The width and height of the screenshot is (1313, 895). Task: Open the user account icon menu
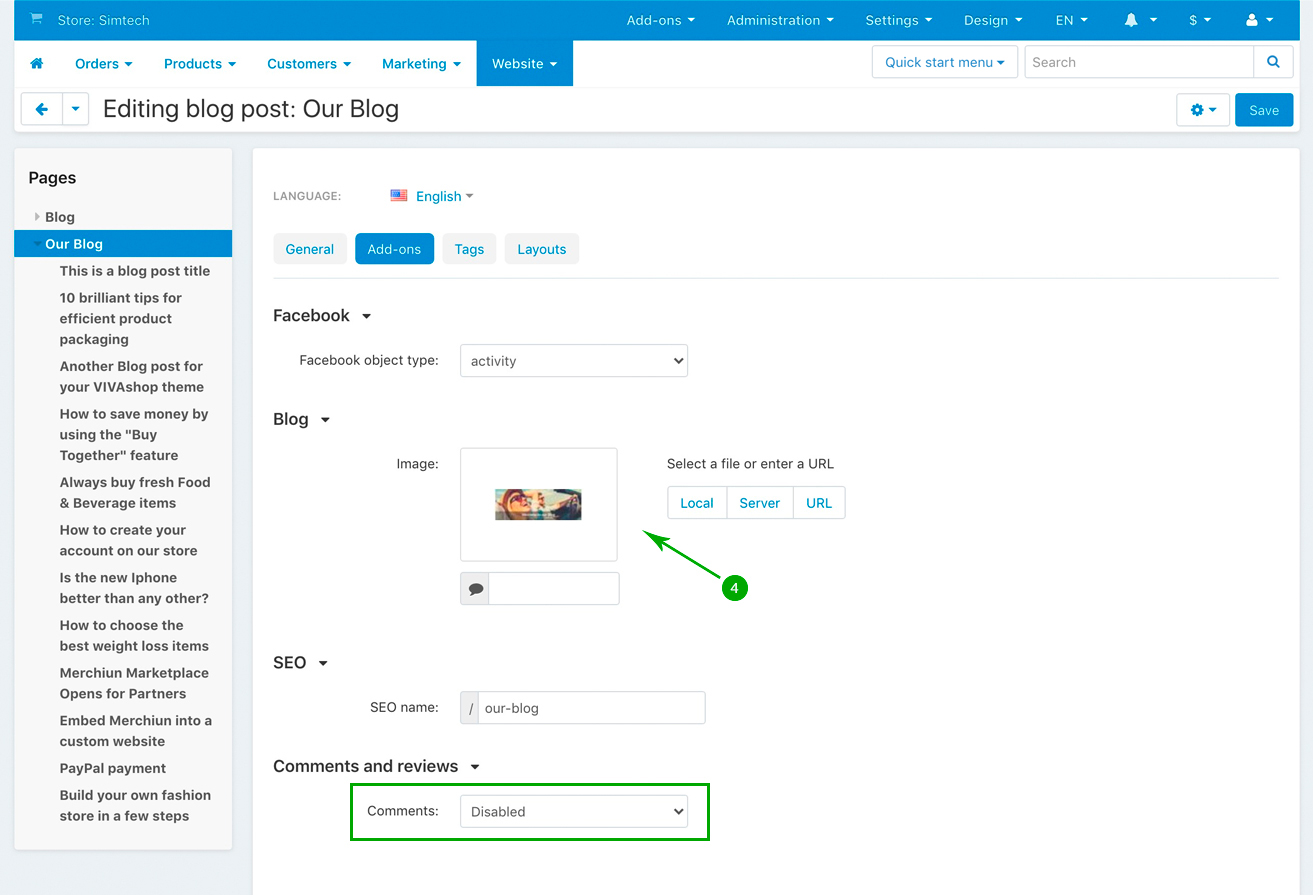pyautogui.click(x=1259, y=20)
